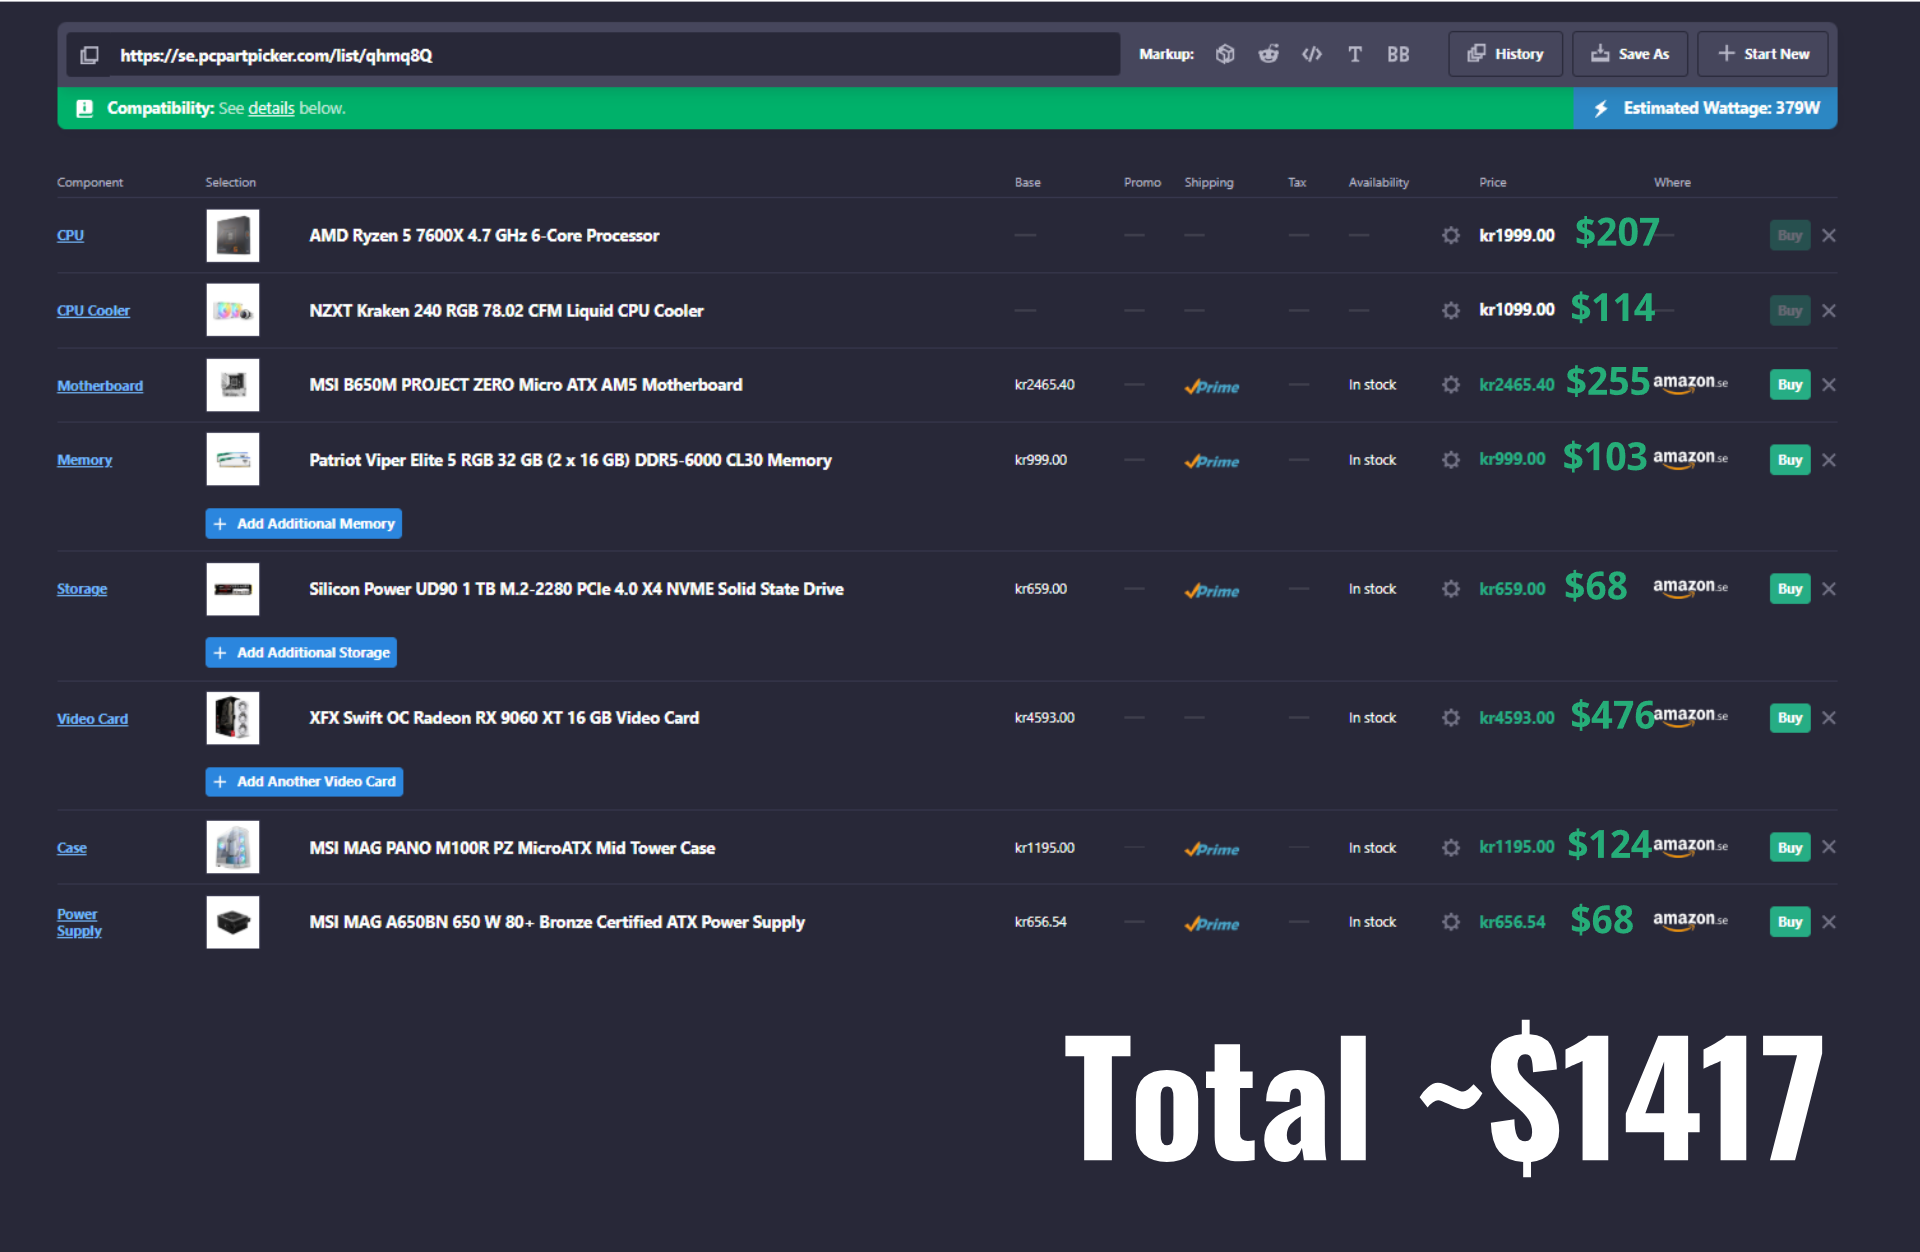Image resolution: width=1920 pixels, height=1252 pixels.
Task: Open gear settings for Patriot Viper memory price
Action: coord(1451,460)
